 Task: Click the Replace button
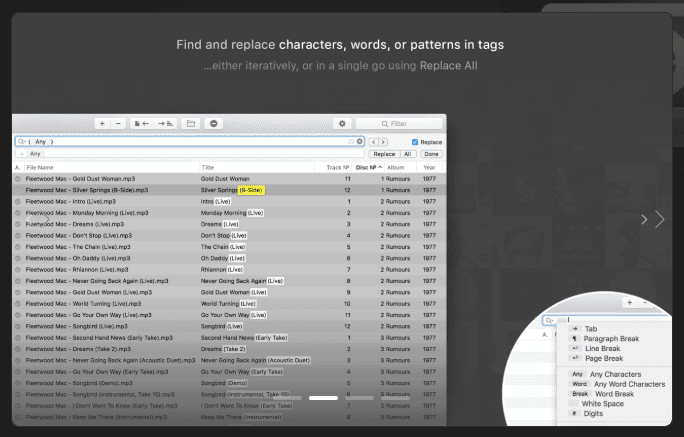384,154
